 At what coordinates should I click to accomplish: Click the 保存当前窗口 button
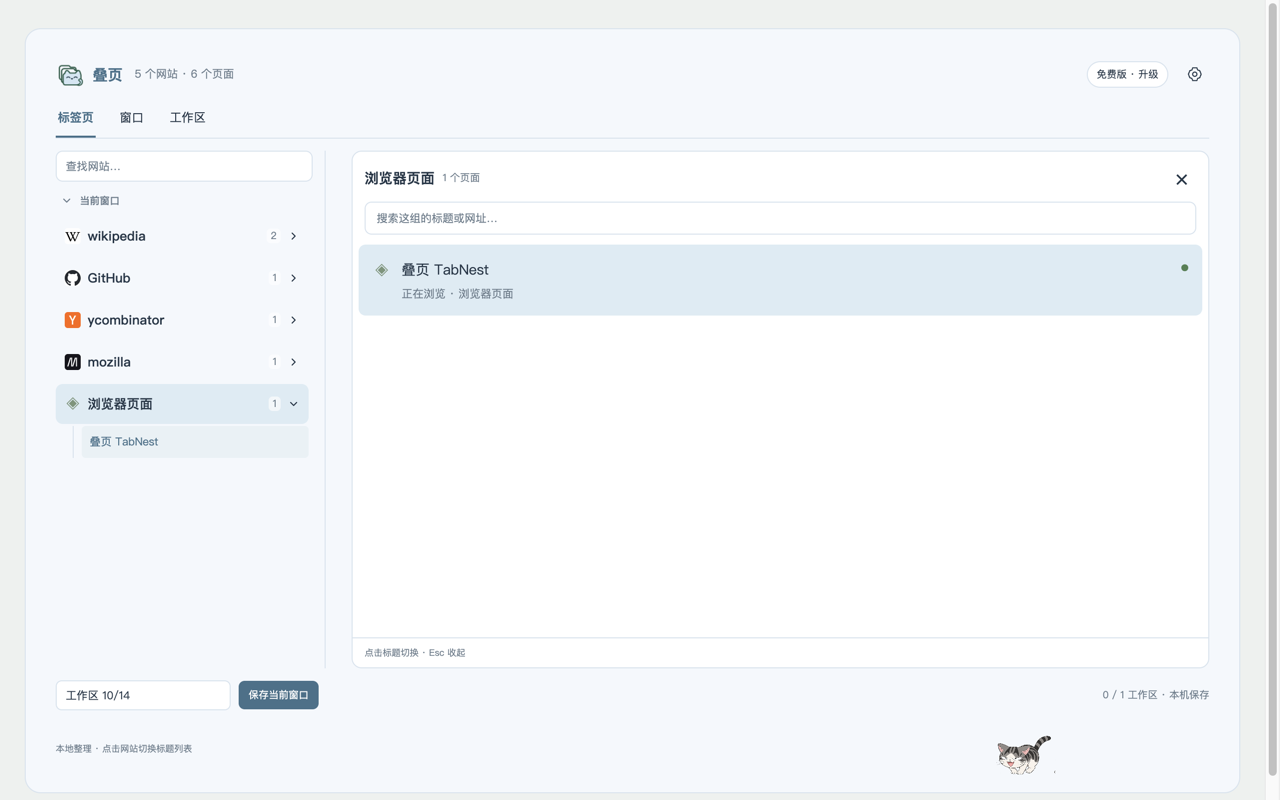click(278, 695)
